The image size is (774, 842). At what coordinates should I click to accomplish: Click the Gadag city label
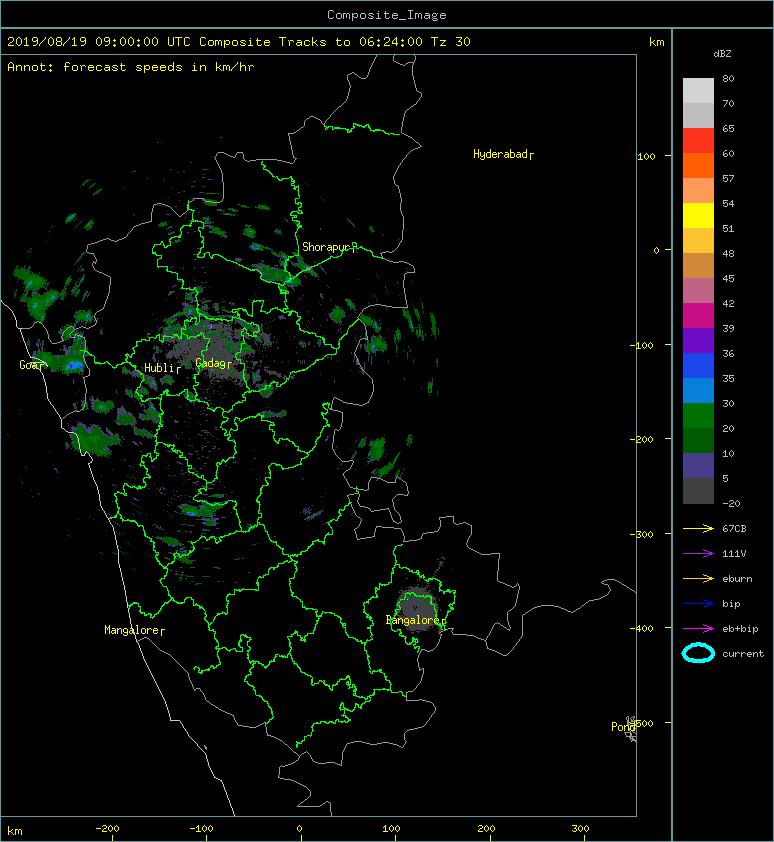pyautogui.click(x=213, y=363)
